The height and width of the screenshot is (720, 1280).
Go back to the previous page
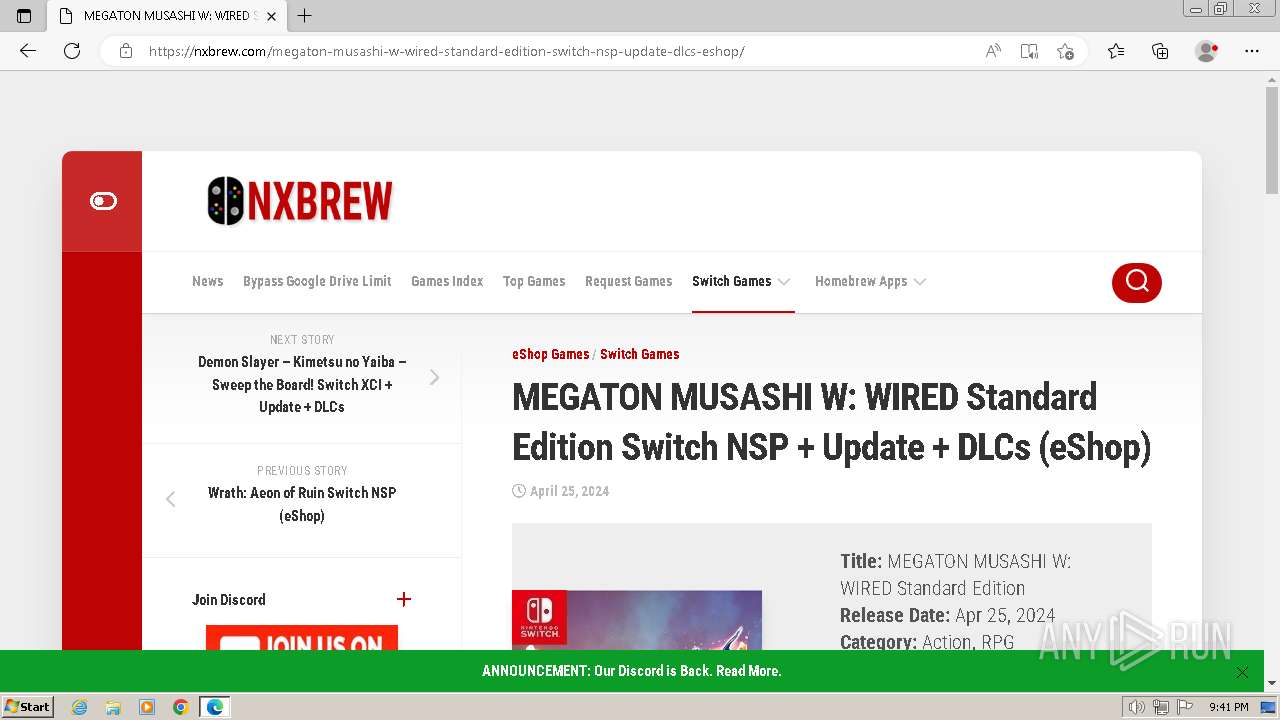click(x=28, y=51)
